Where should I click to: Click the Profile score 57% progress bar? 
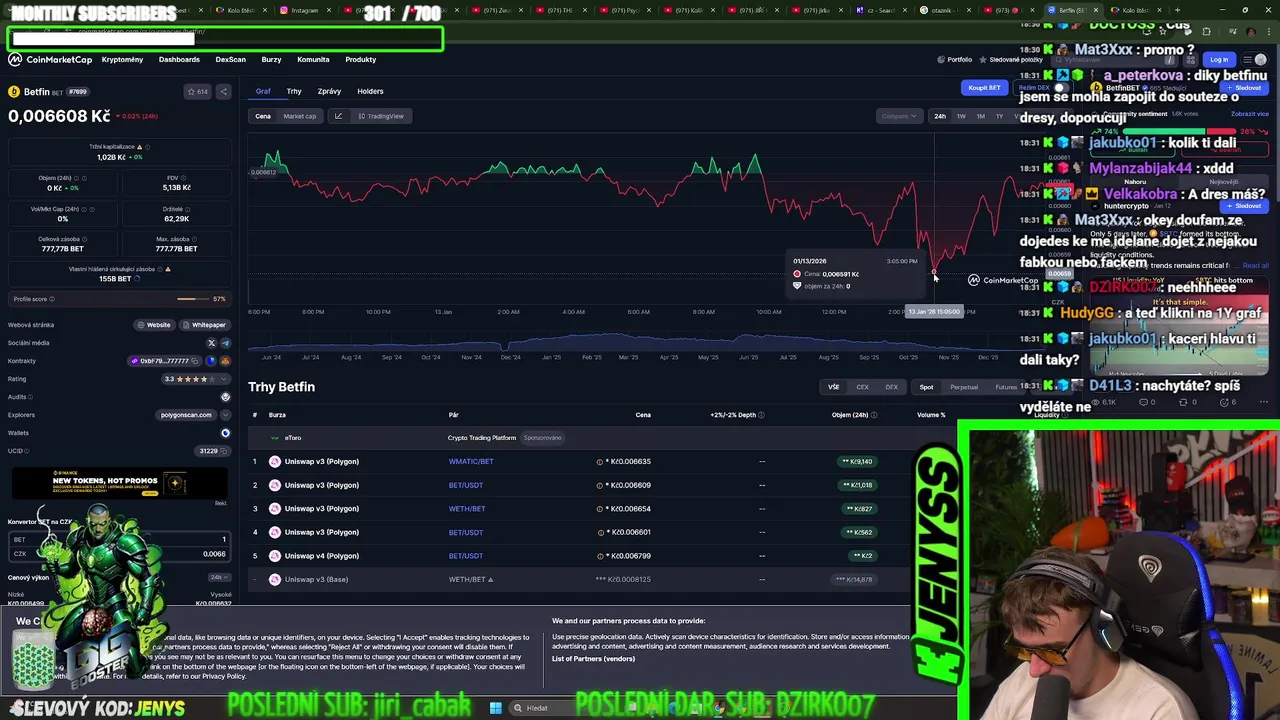[193, 299]
